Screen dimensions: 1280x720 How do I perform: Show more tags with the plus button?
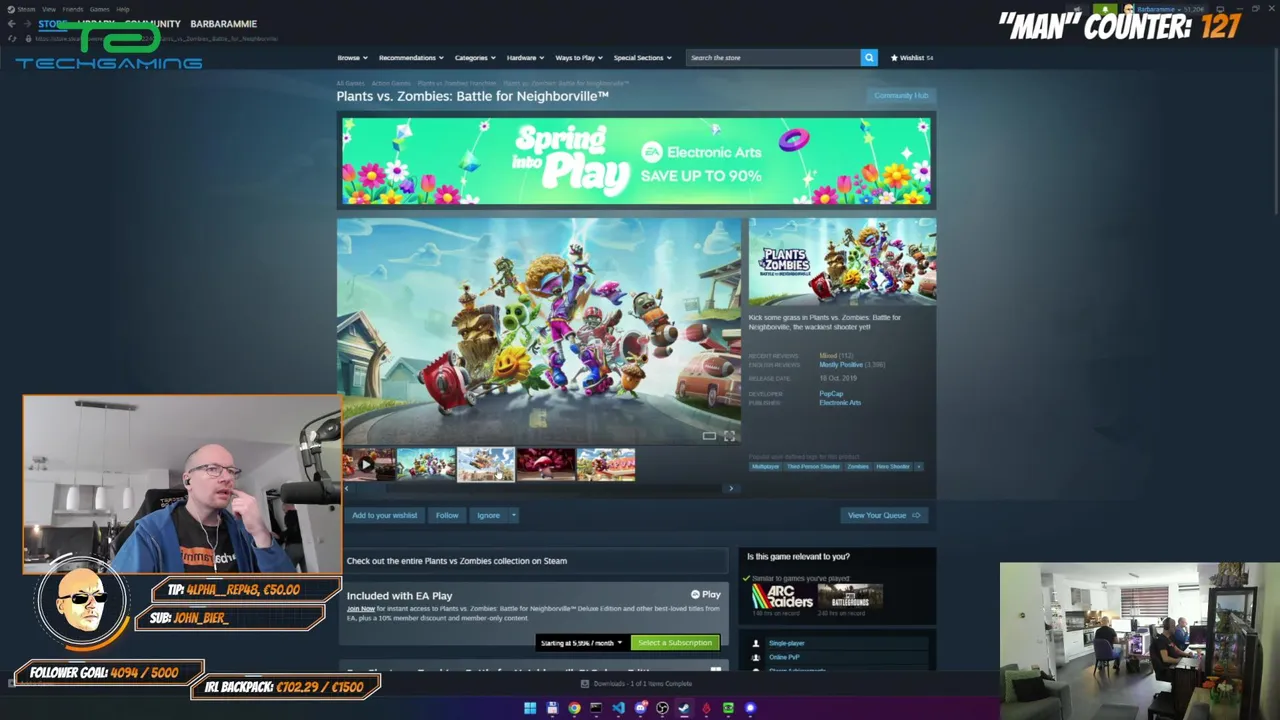click(x=918, y=467)
